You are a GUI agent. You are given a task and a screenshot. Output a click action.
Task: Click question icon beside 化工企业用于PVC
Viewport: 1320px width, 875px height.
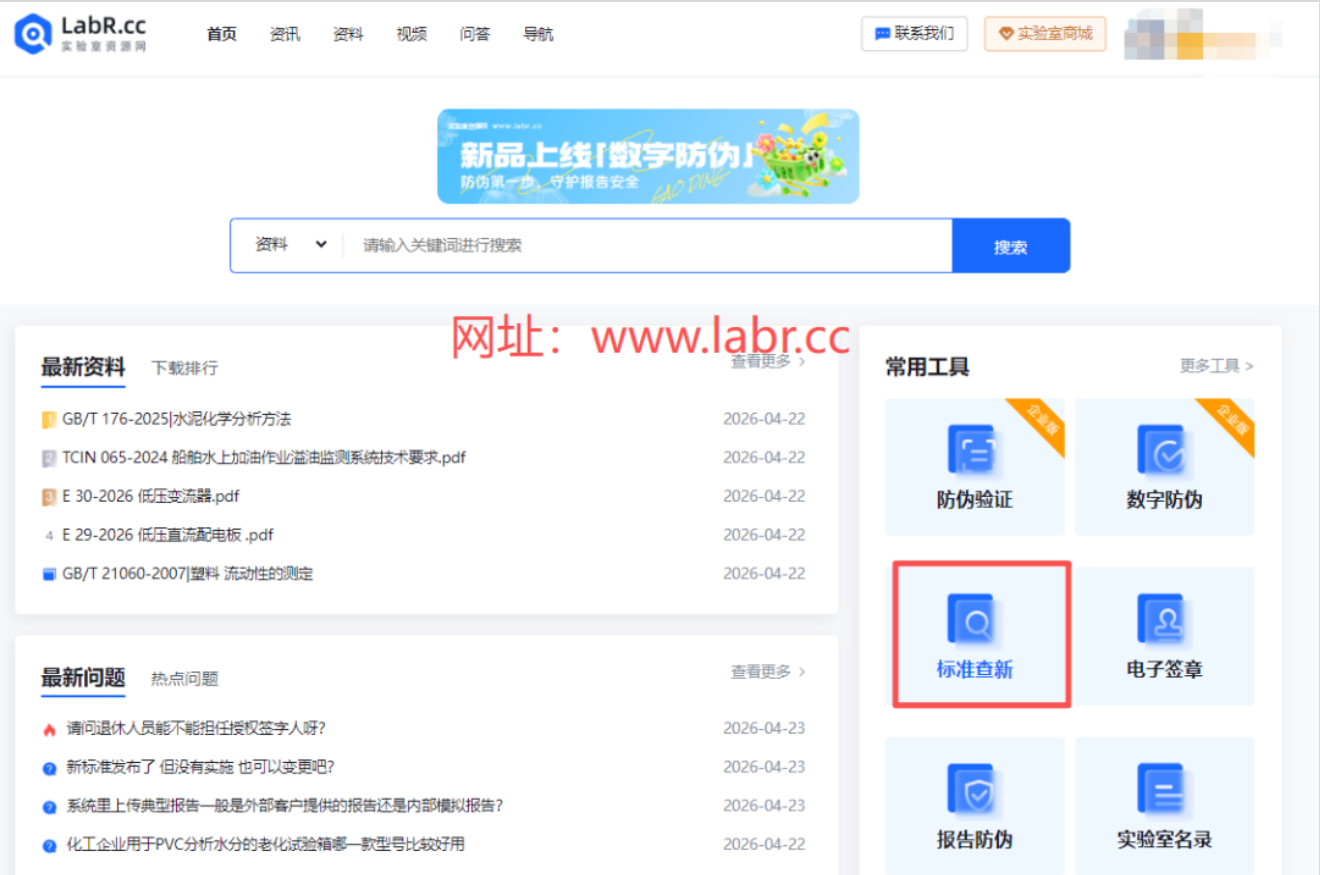pyautogui.click(x=49, y=846)
